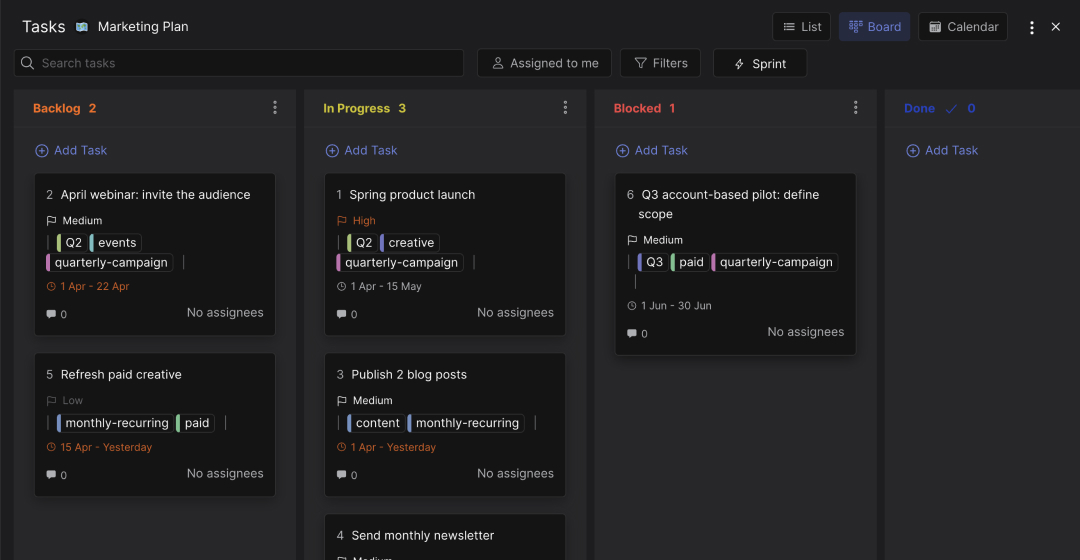The height and width of the screenshot is (560, 1080).
Task: Add a task to the Backlog column
Action: pyautogui.click(x=71, y=150)
